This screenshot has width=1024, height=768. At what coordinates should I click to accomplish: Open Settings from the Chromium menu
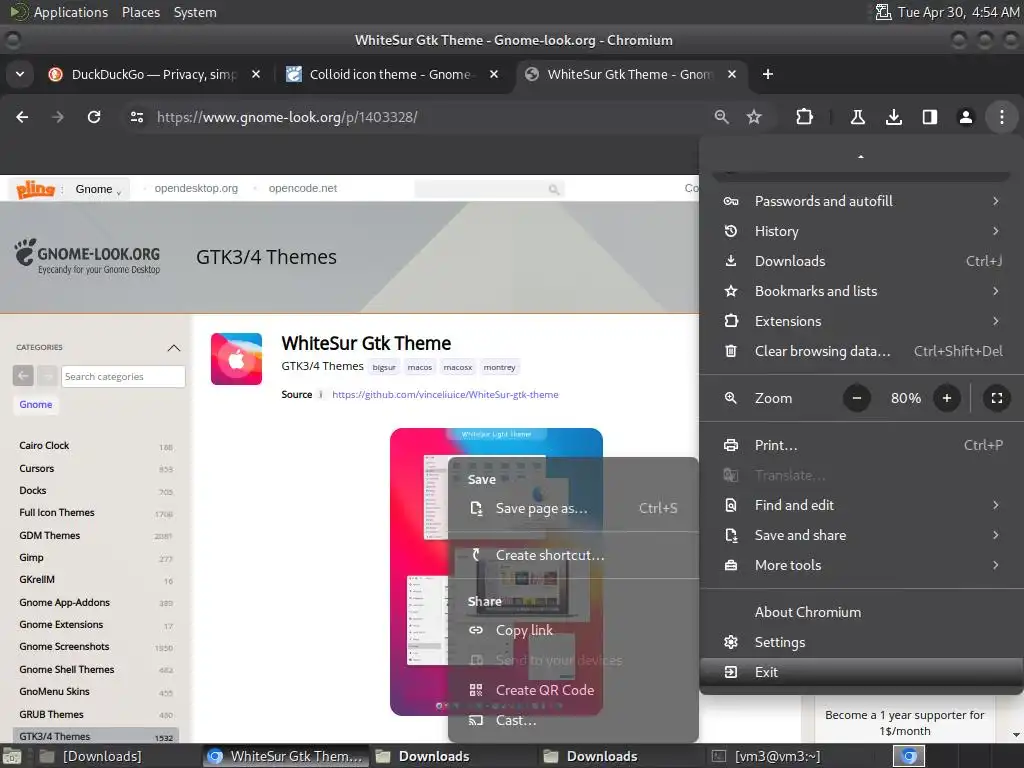pyautogui.click(x=861, y=643)
